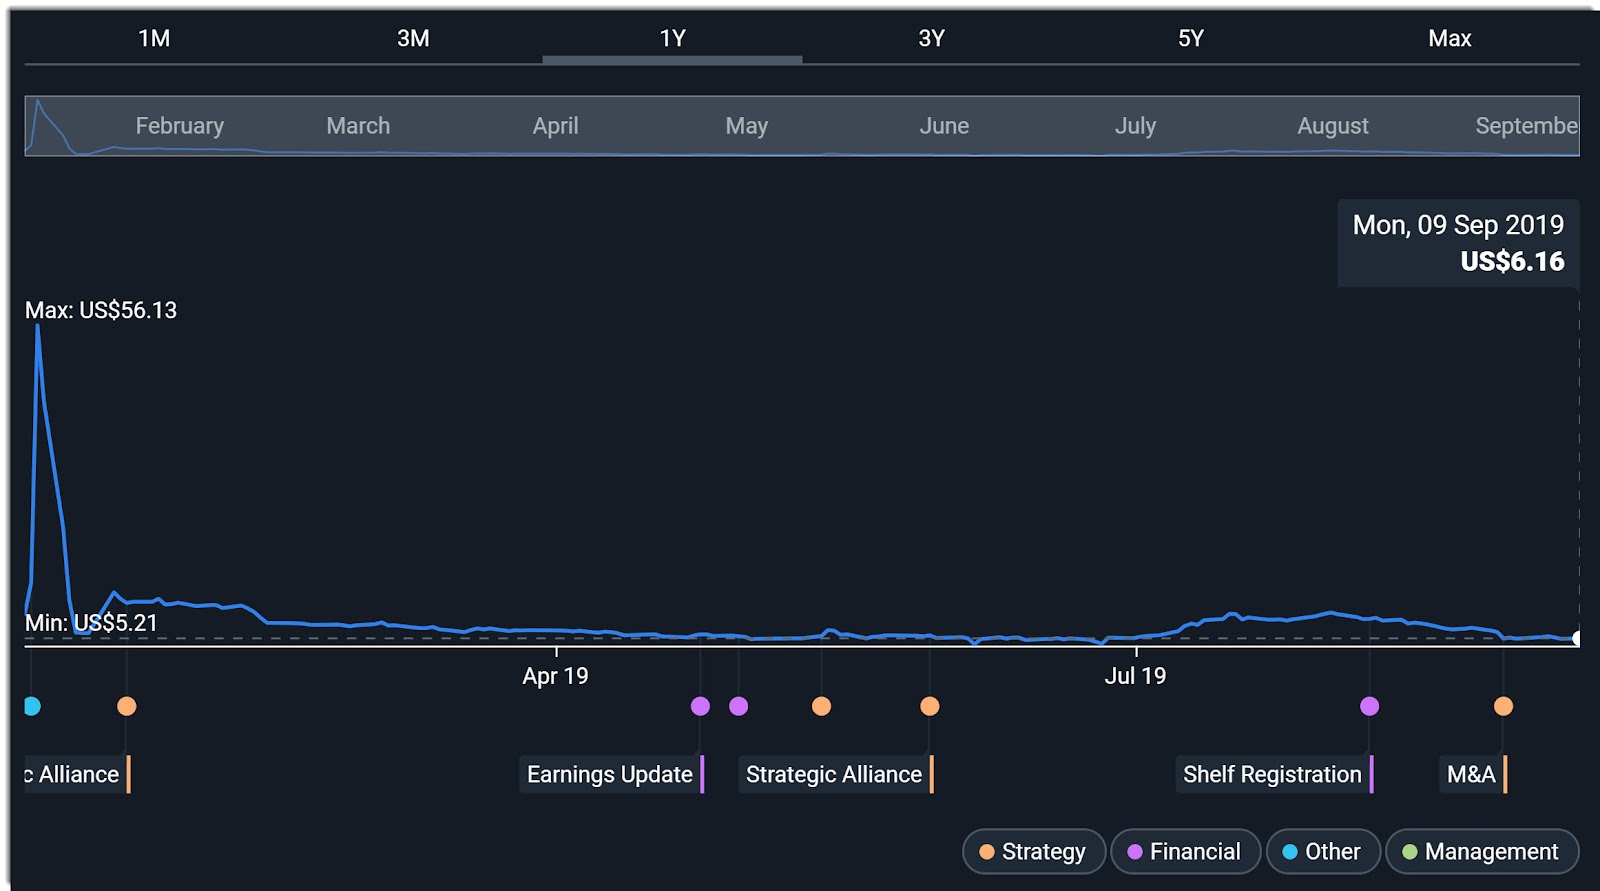The height and width of the screenshot is (891, 1600).
Task: Click May in the range navigator
Action: [747, 126]
